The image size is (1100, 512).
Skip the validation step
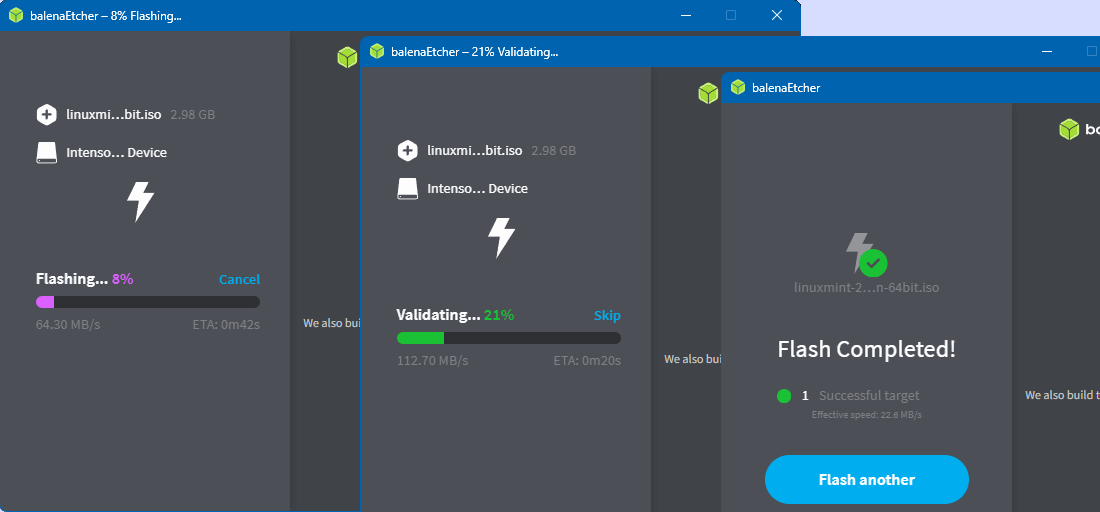pyautogui.click(x=607, y=315)
